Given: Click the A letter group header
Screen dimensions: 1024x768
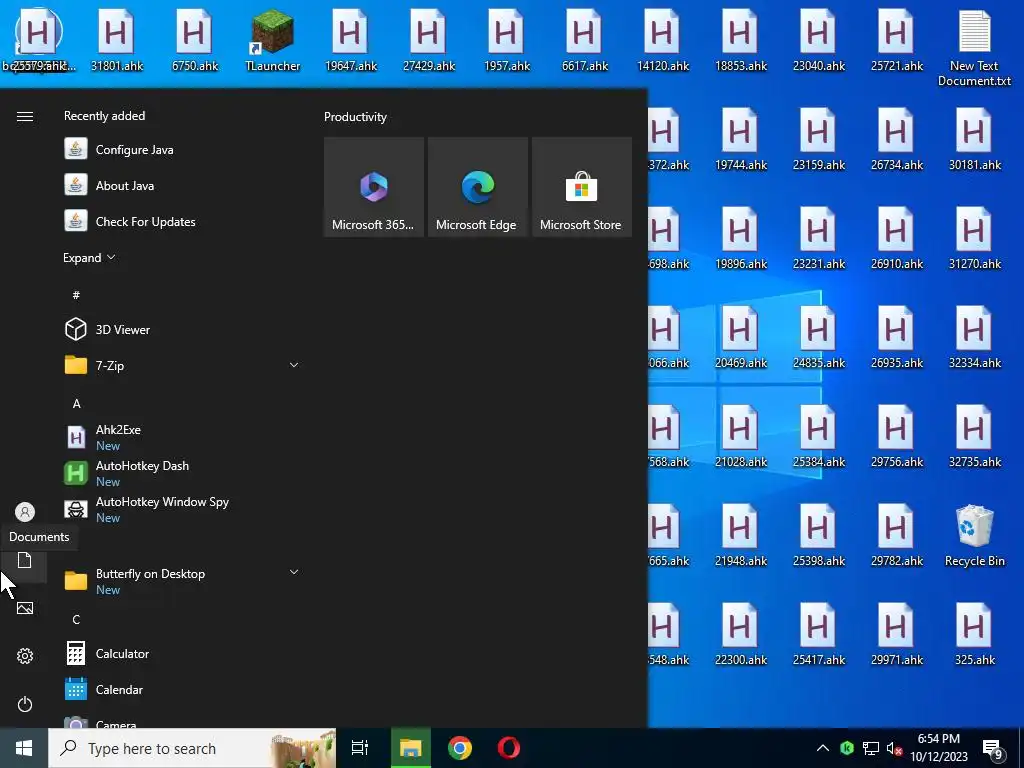Looking at the screenshot, I should (x=76, y=403).
